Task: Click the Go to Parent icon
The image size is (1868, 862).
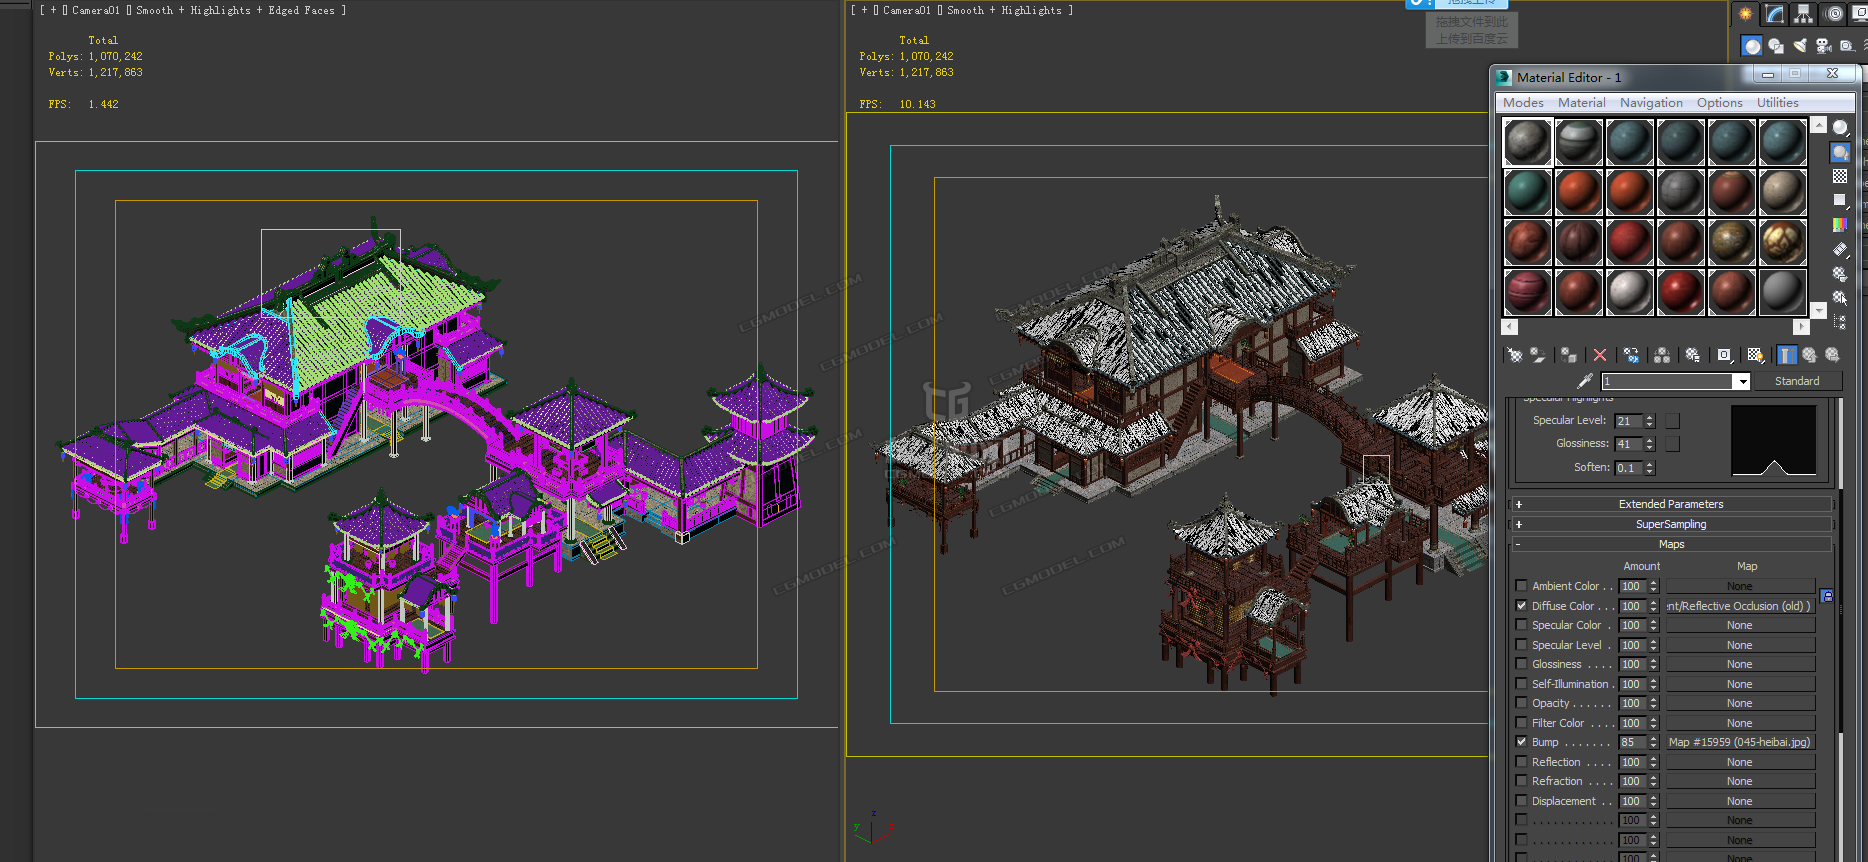Action: [1809, 355]
